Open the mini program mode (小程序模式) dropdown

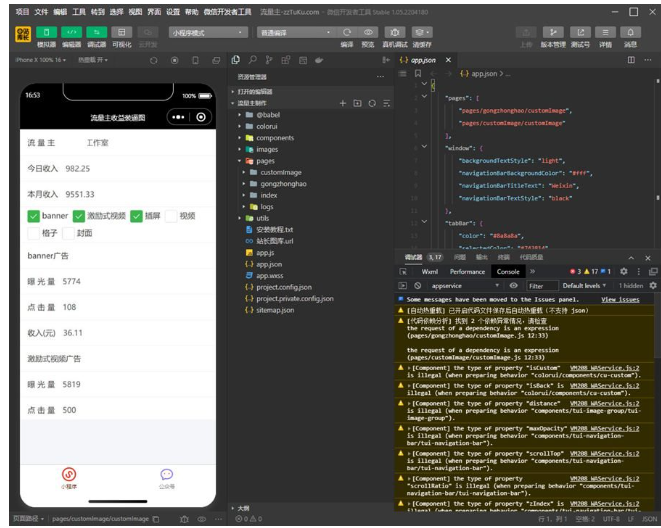point(208,32)
